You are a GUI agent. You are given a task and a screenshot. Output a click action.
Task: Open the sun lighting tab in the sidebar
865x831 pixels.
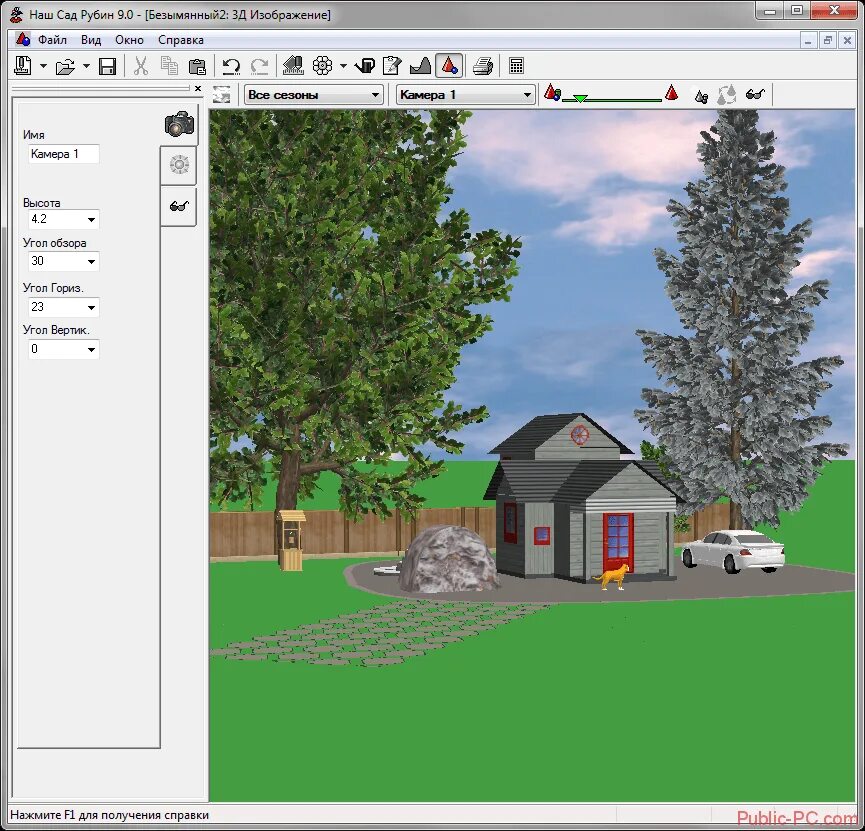[x=179, y=165]
